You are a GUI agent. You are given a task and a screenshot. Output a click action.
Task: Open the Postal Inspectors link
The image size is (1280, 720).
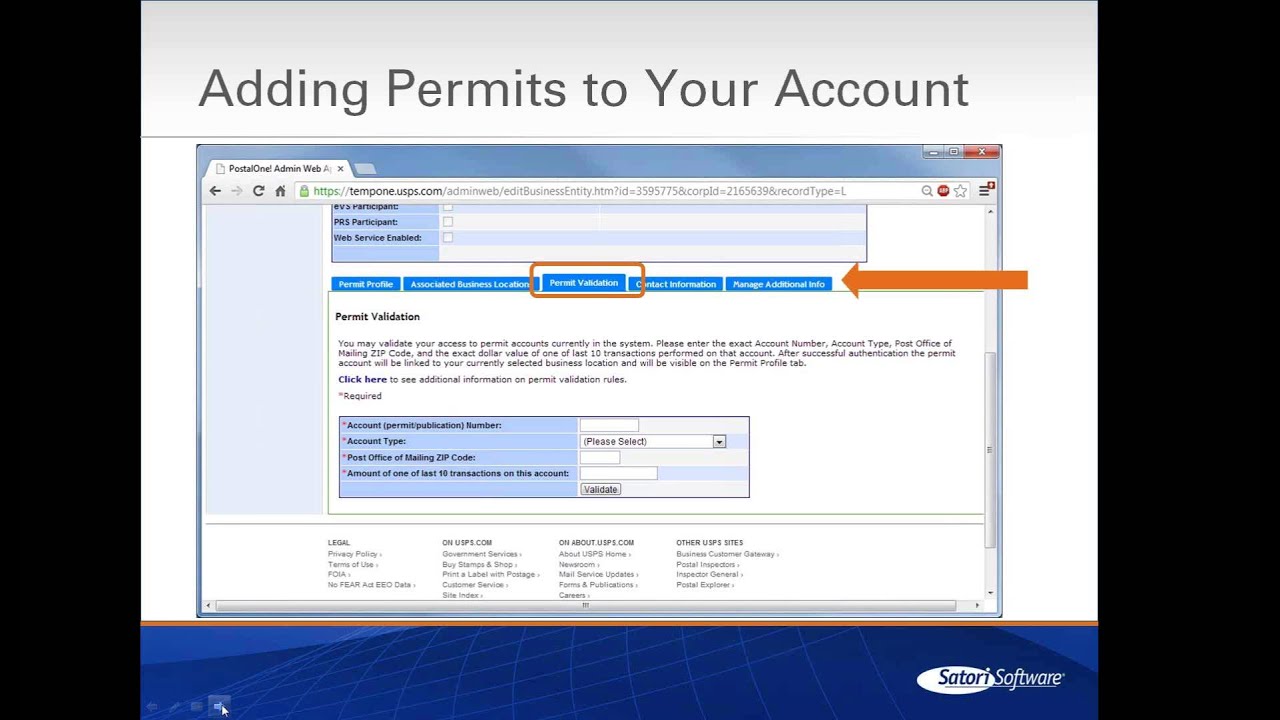[707, 565]
